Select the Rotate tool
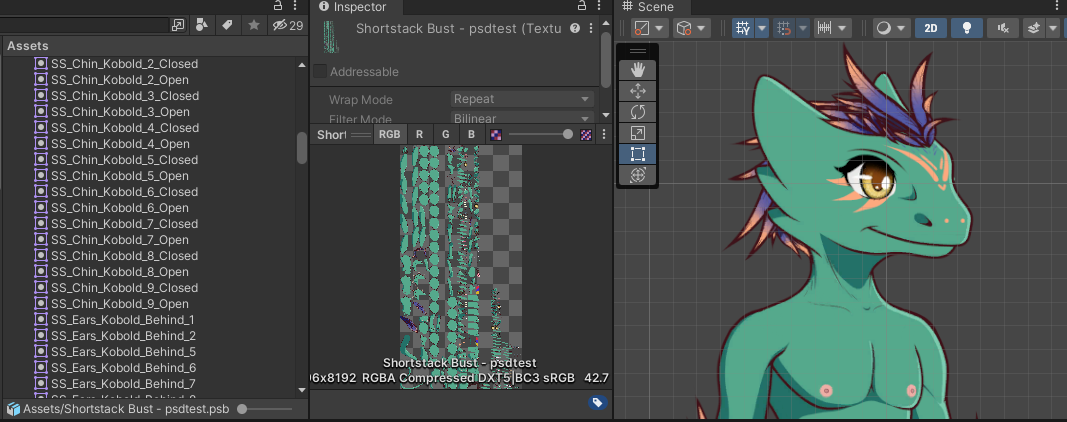 [638, 112]
